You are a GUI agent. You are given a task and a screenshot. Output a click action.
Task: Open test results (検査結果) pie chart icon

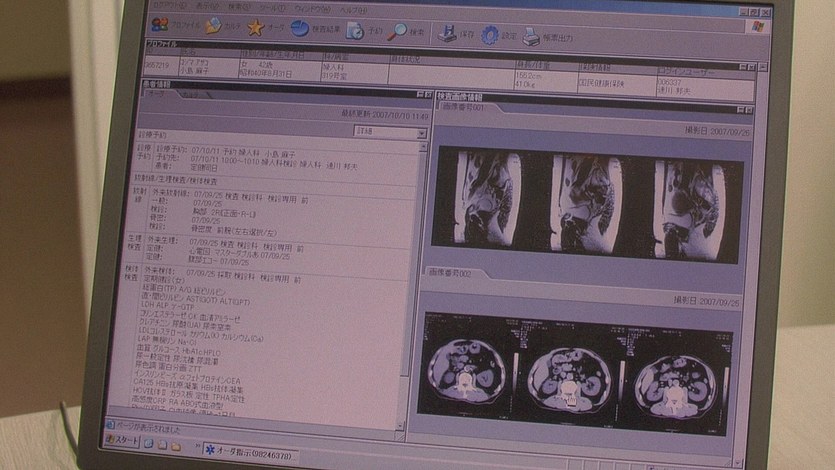pos(301,28)
